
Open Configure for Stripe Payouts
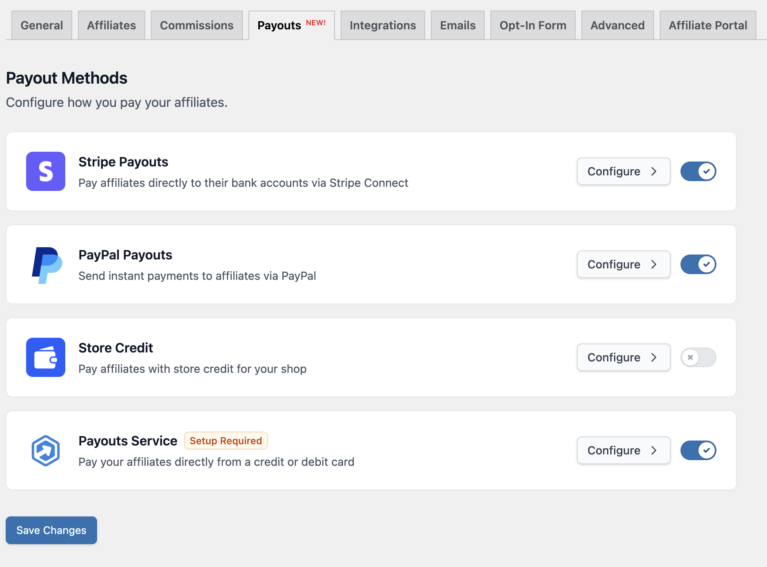coord(623,171)
